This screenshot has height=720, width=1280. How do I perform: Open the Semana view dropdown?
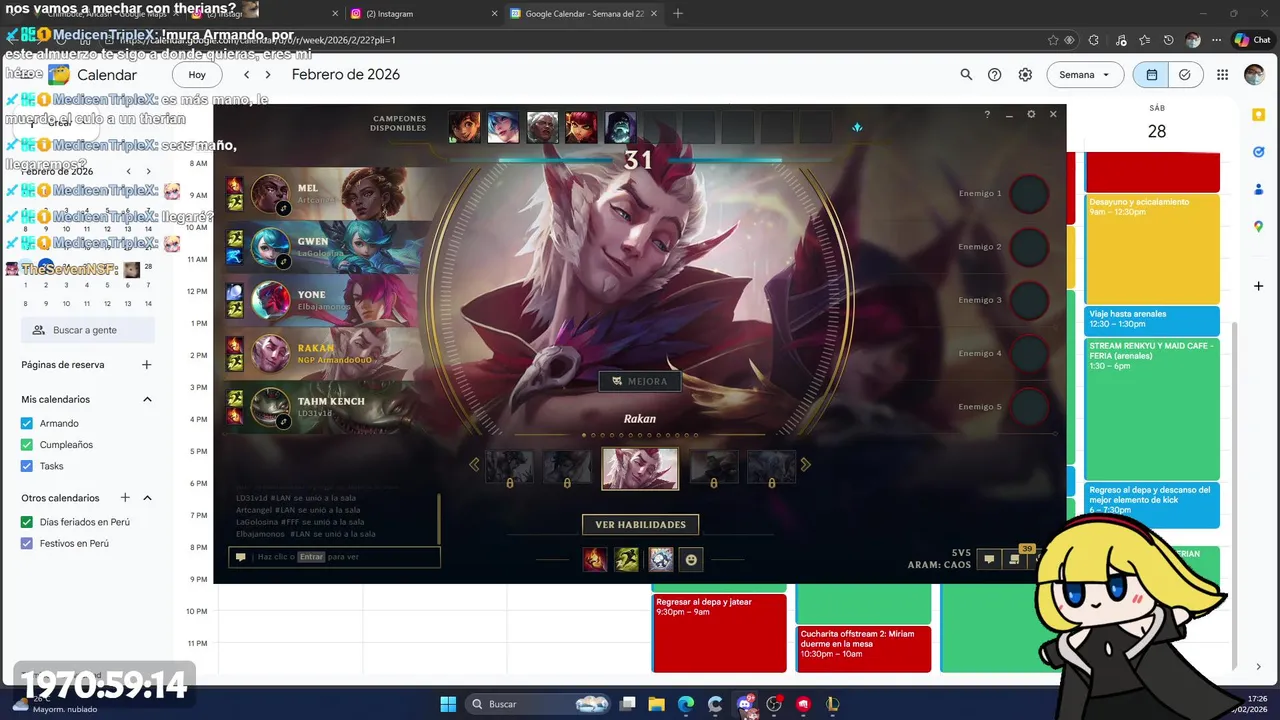coord(1085,75)
